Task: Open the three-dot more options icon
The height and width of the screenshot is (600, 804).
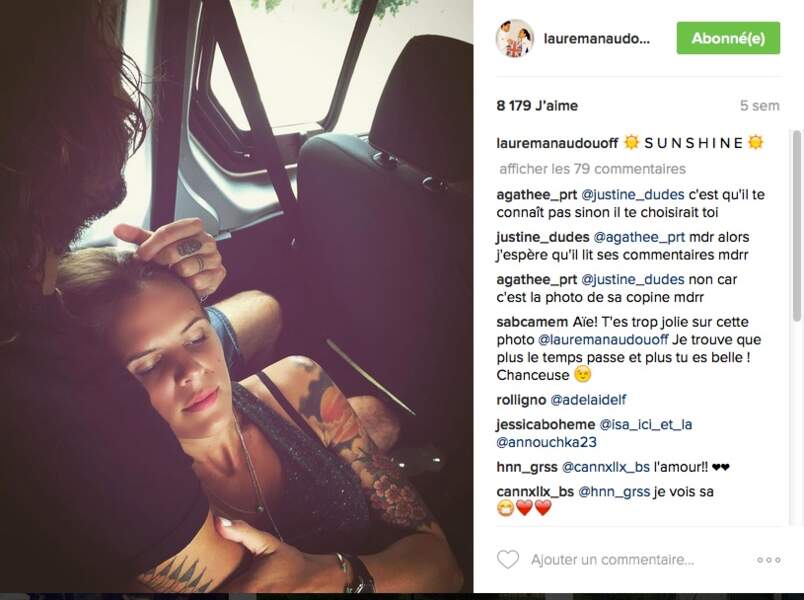Action: [769, 560]
